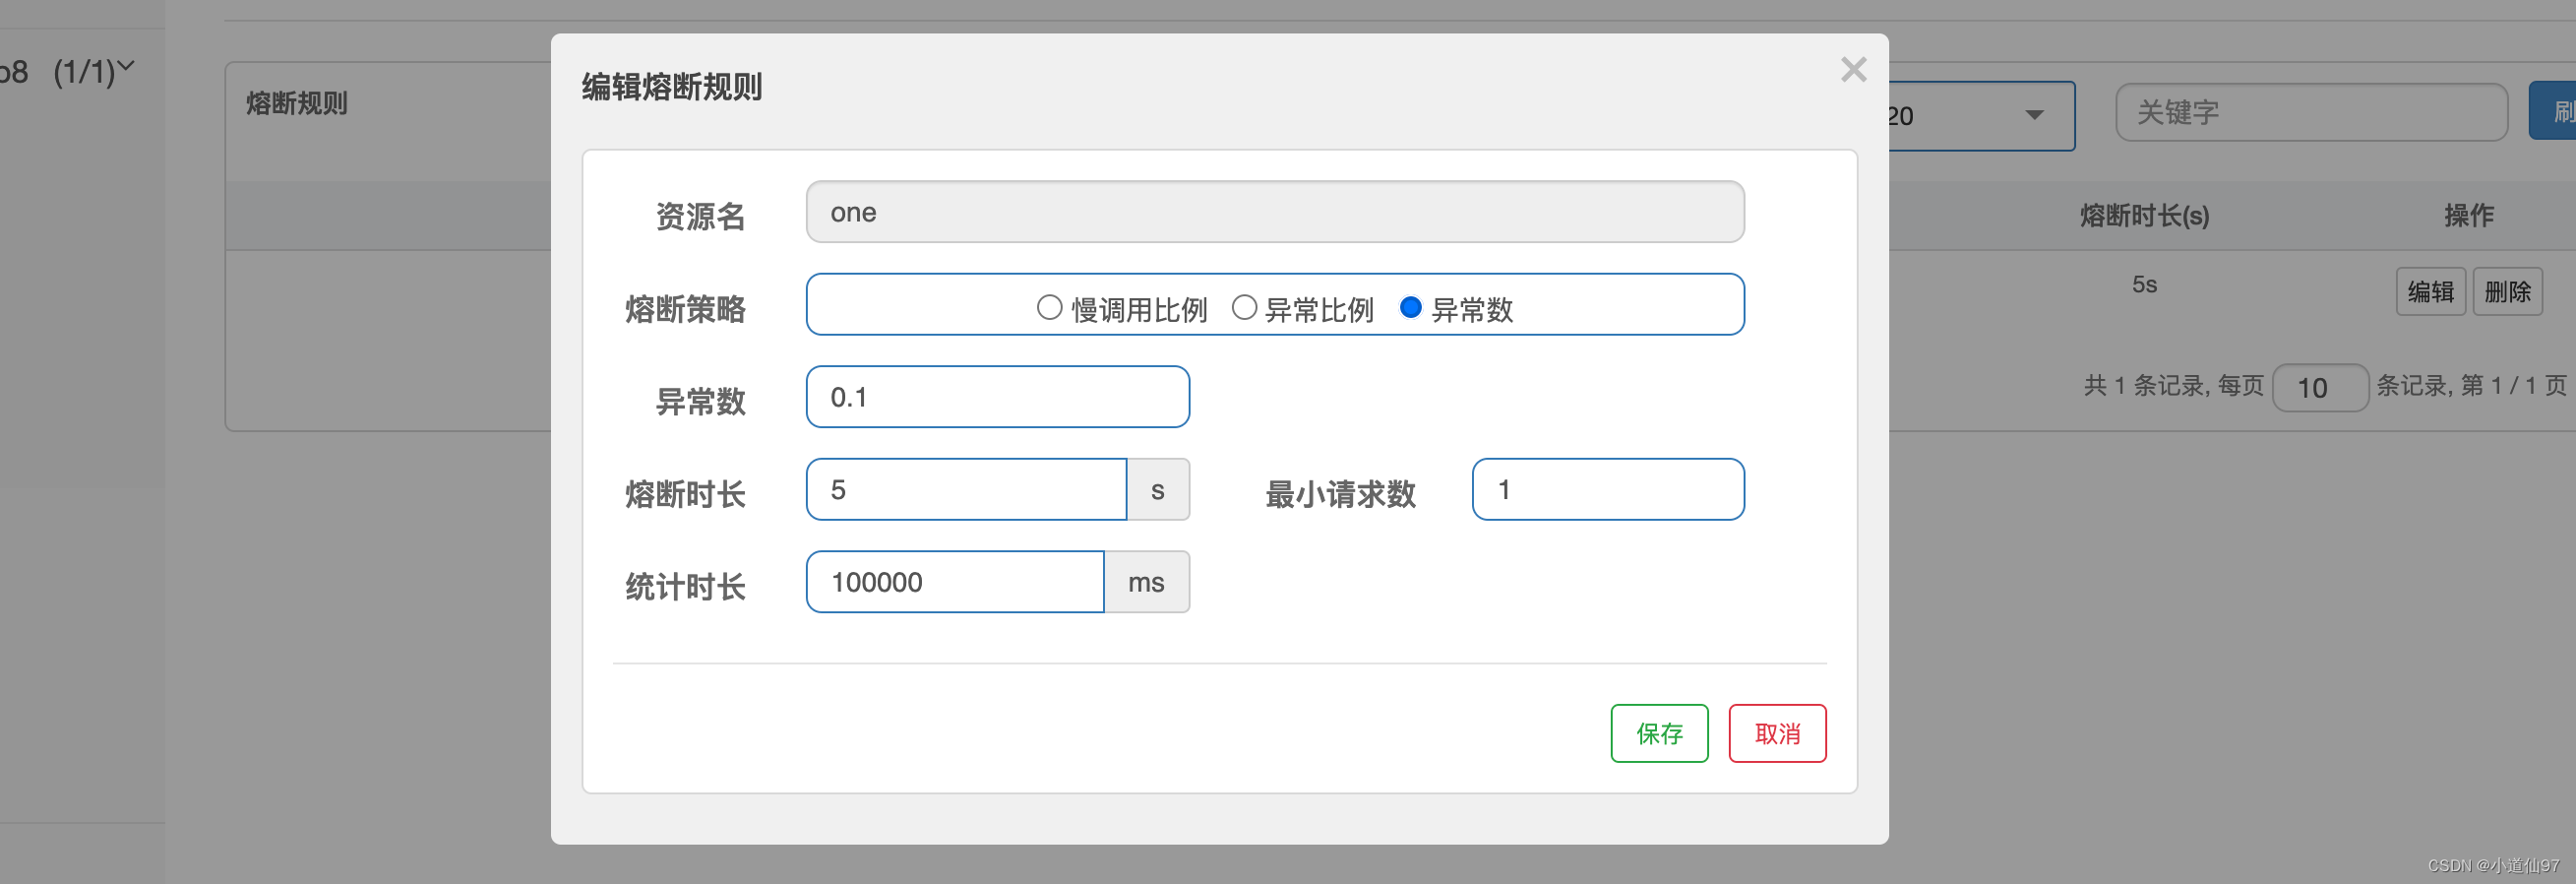Close the edit circuit-breaker rule dialog
2576x884 pixels.
point(1853,70)
